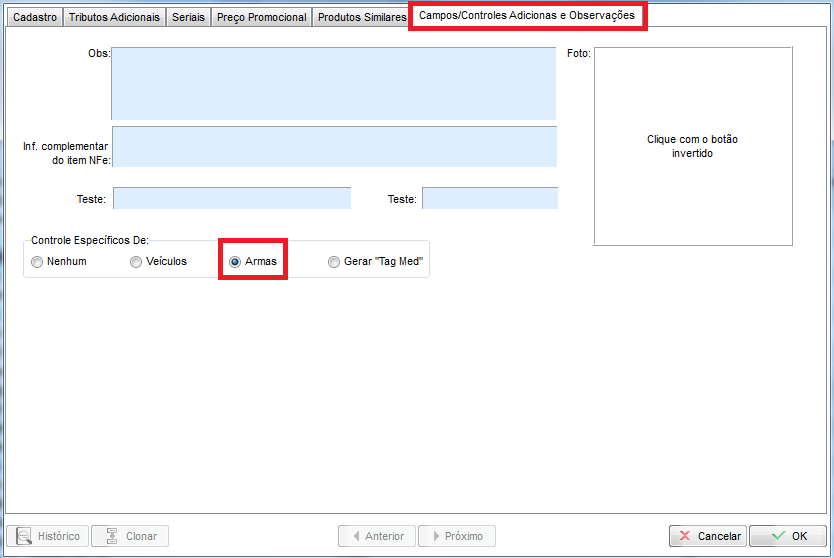Click the first Teste input field
Viewport: 834px width, 558px height.
click(x=232, y=198)
